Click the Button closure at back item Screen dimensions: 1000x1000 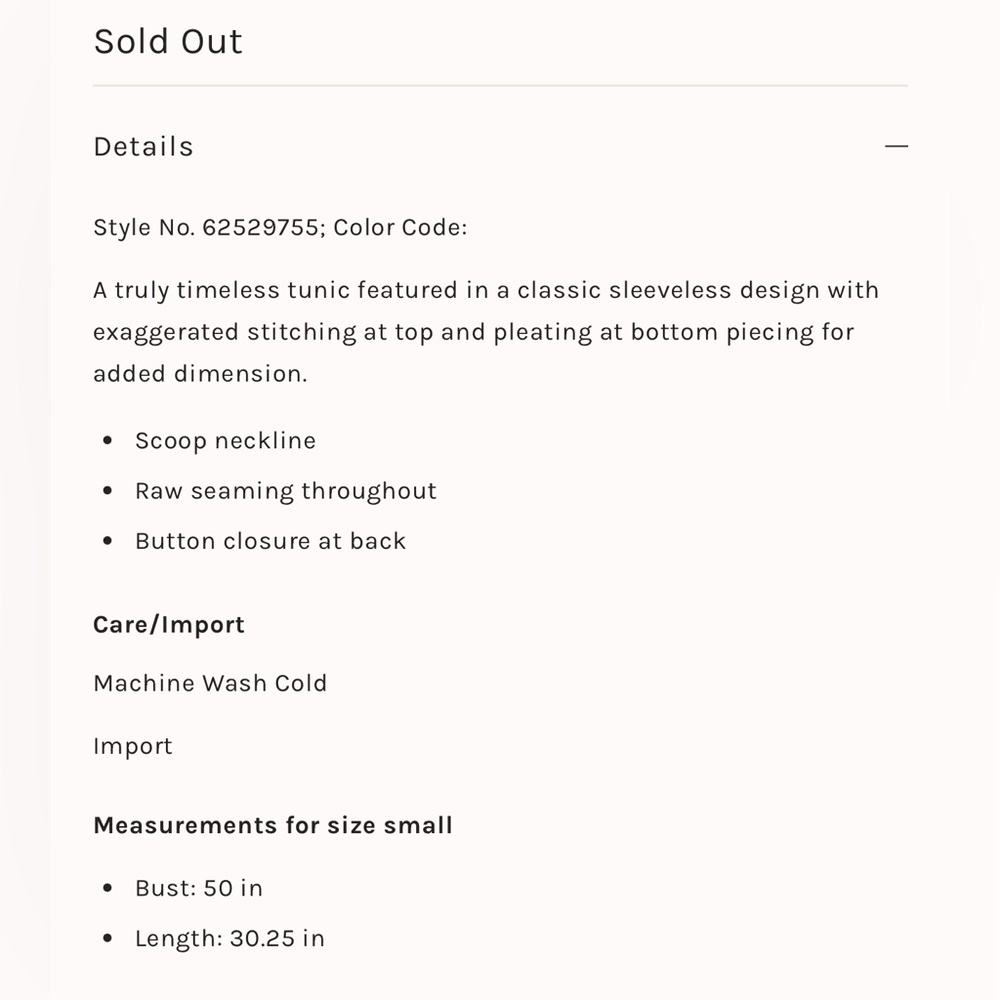(x=270, y=541)
